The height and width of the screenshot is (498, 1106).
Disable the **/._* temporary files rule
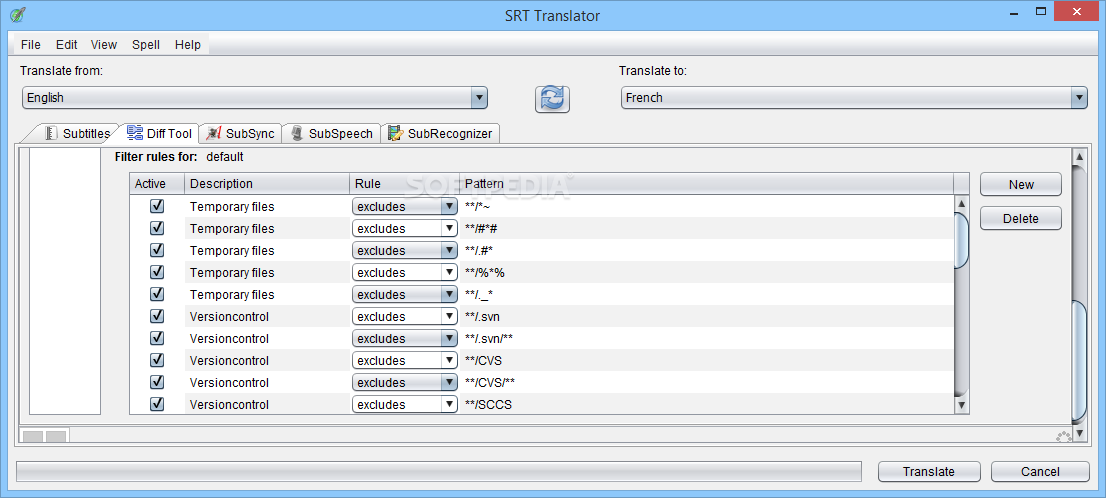coord(157,294)
